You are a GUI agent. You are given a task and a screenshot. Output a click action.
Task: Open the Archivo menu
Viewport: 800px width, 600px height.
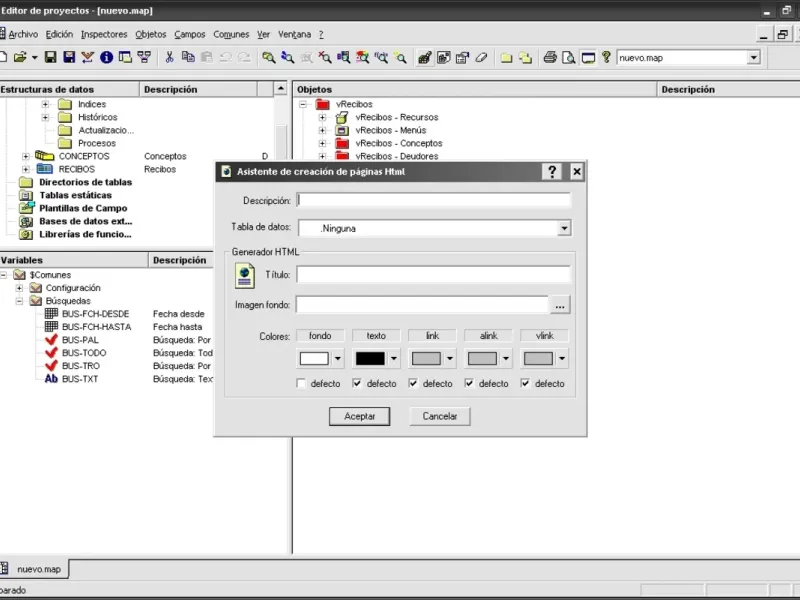click(x=23, y=34)
